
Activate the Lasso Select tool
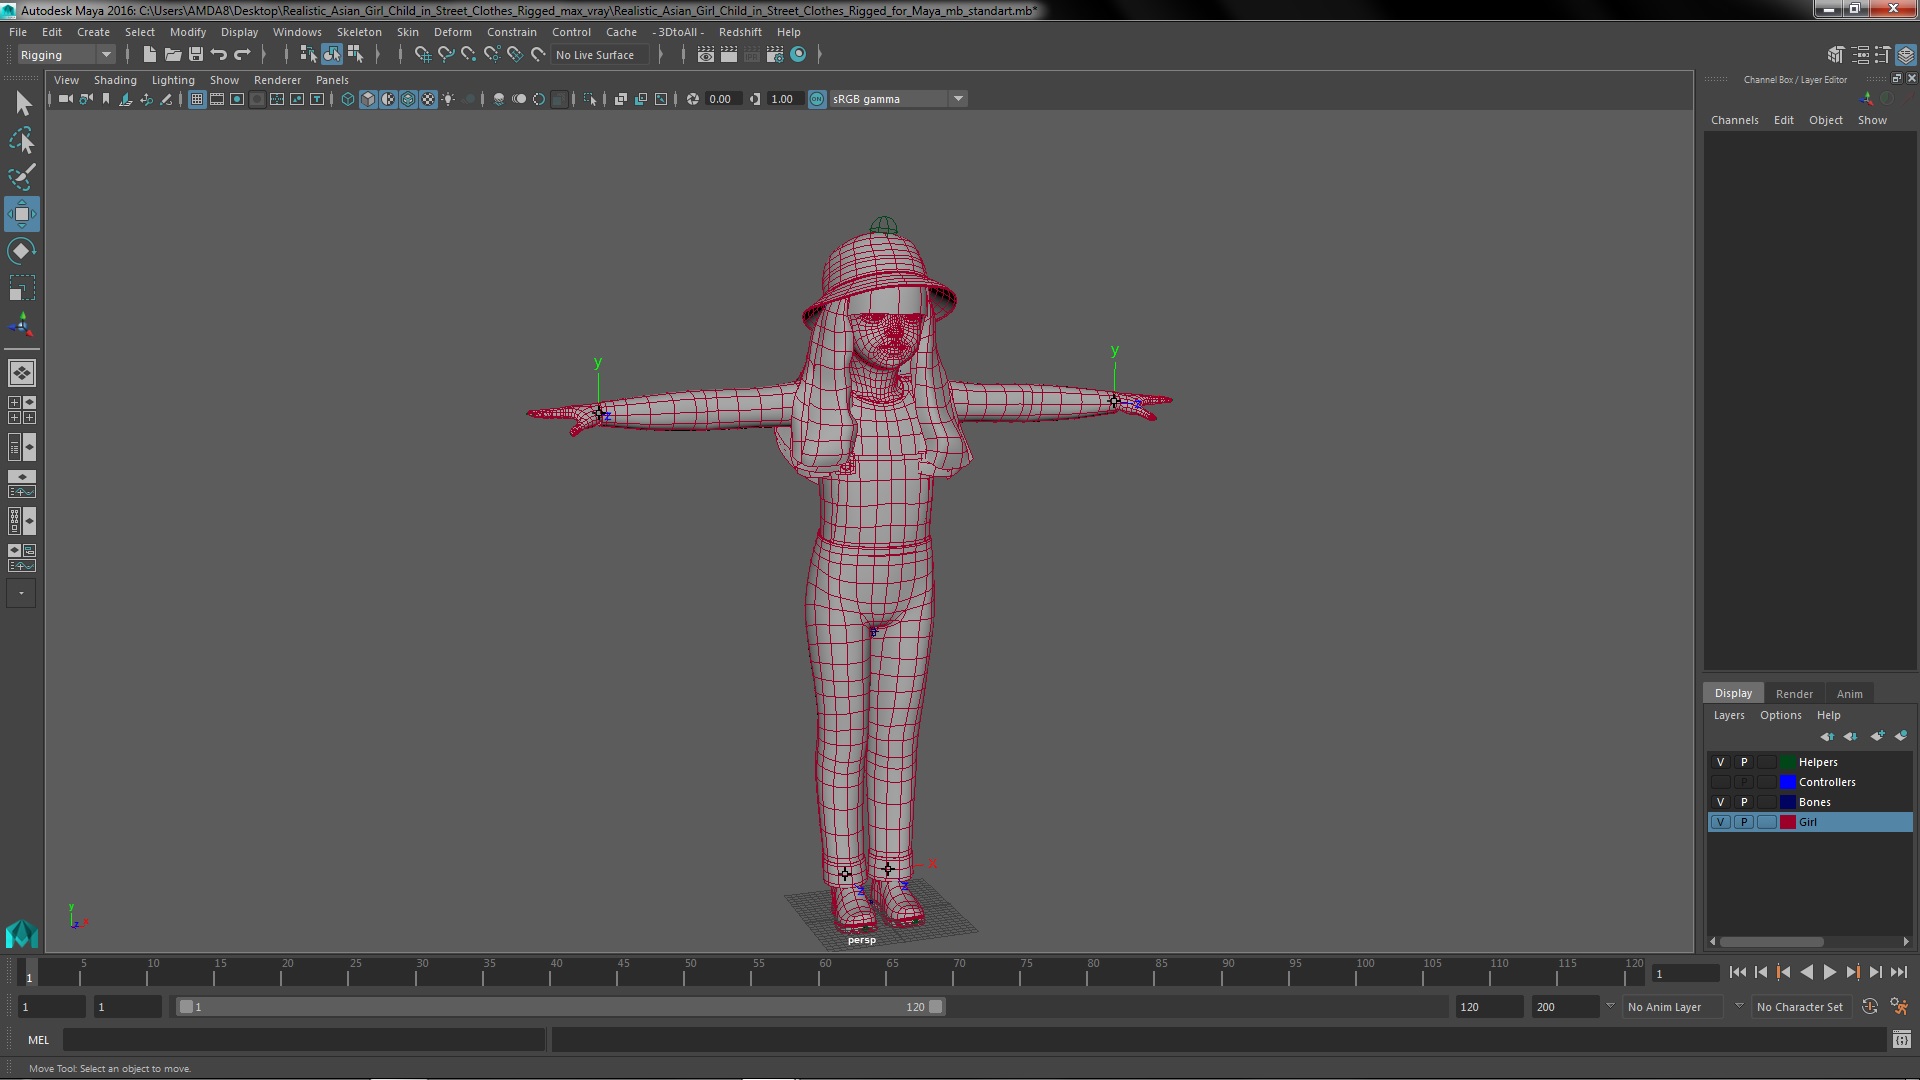(22, 140)
